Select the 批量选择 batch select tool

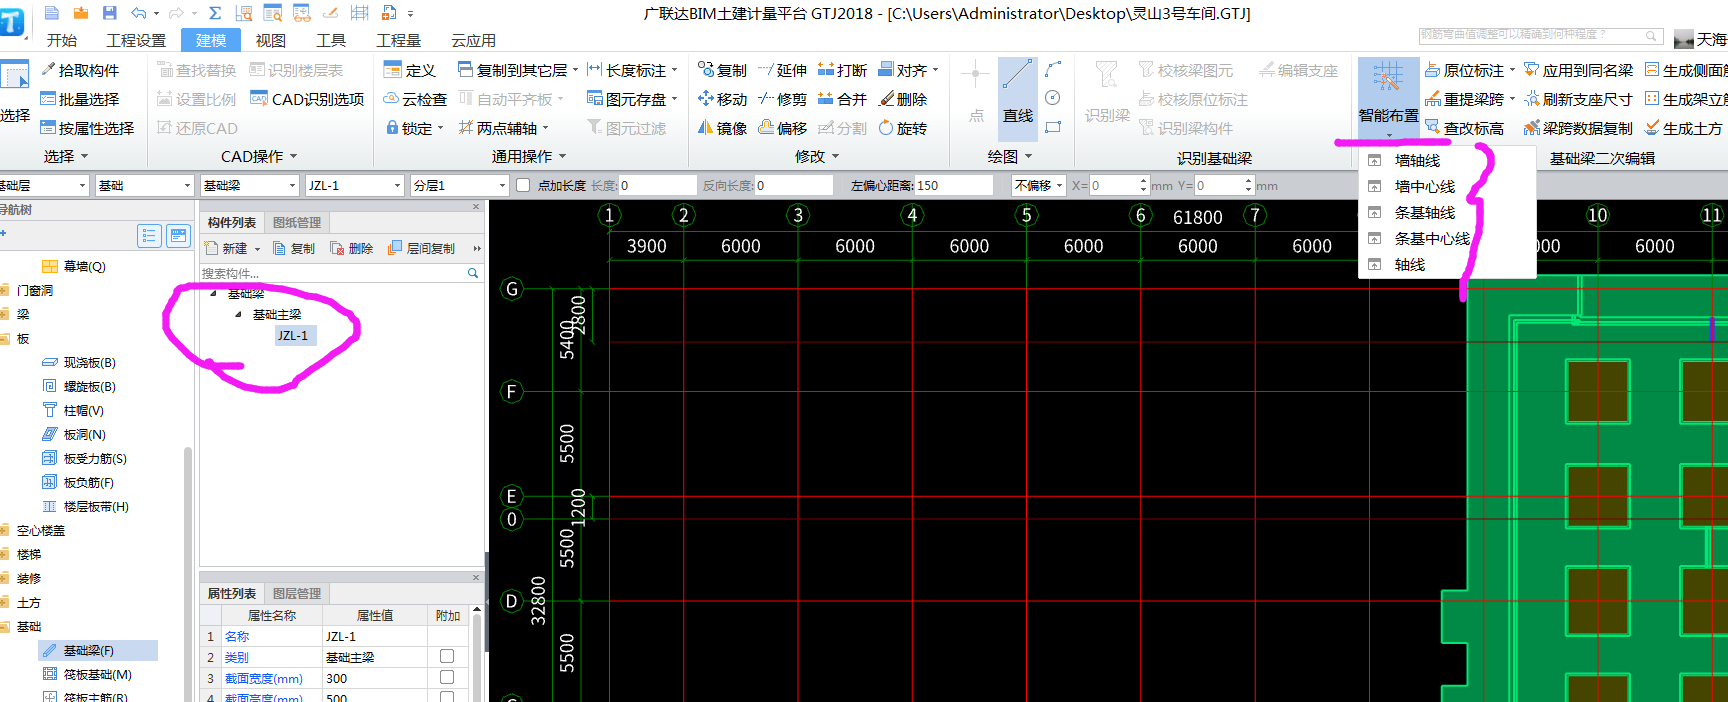click(80, 99)
